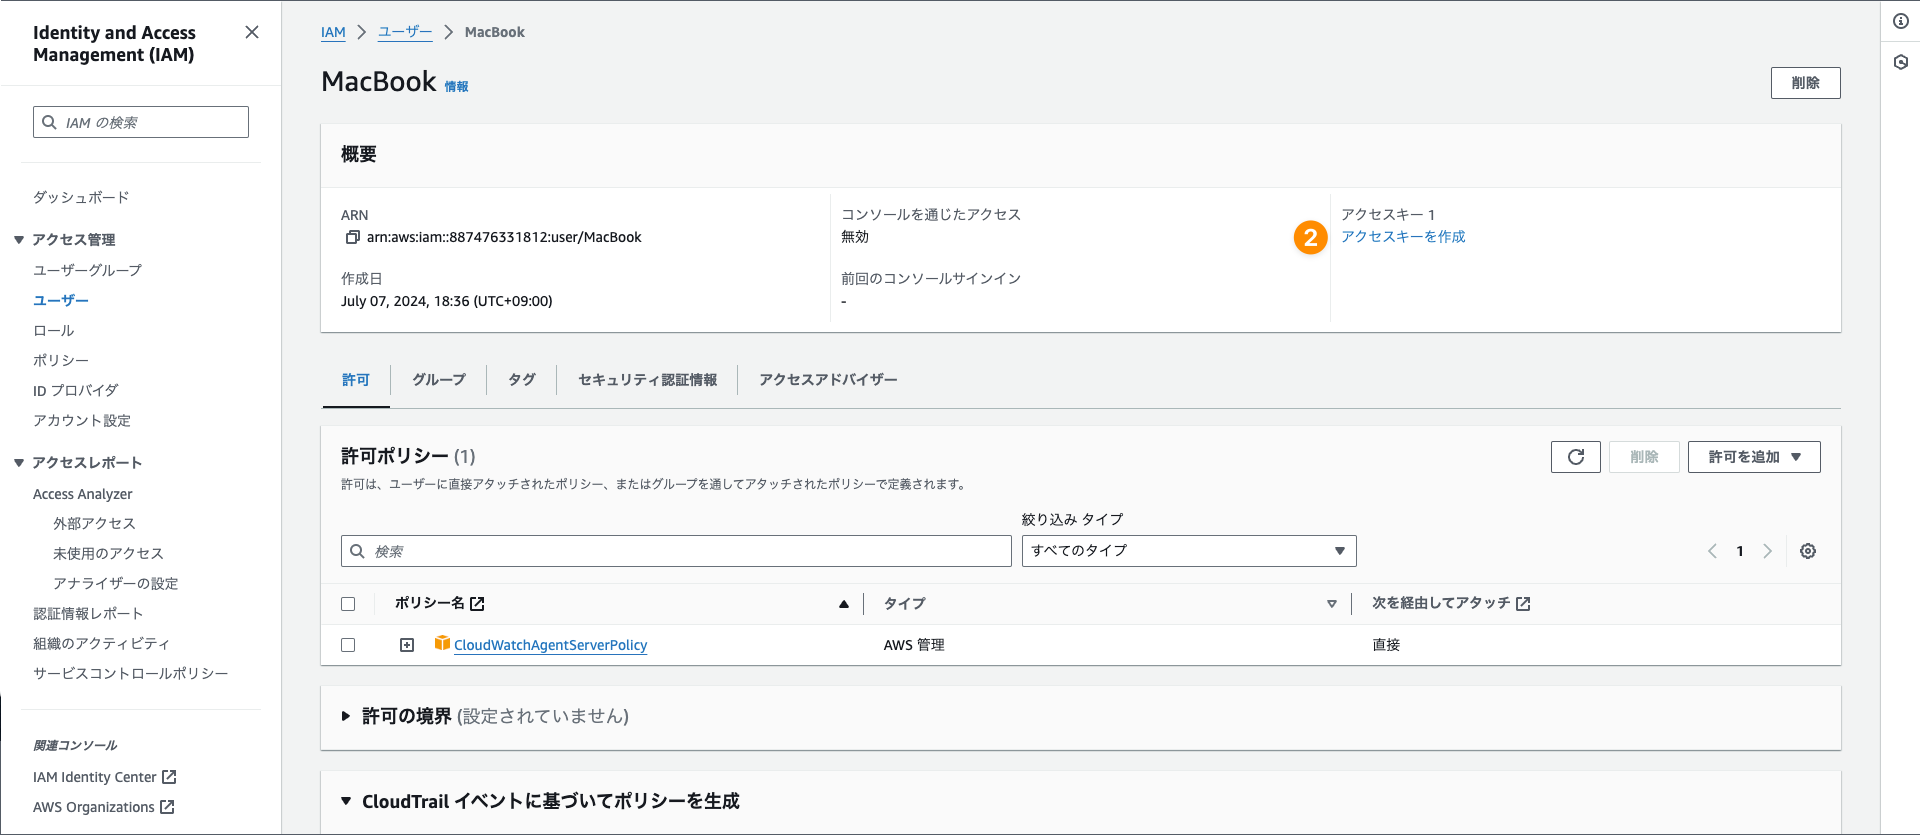Click the creation date July 07, 2024, 18:36

pos(446,301)
